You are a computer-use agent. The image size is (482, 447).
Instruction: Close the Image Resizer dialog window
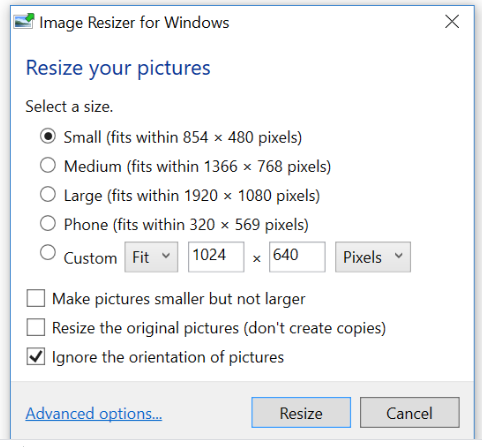coord(452,22)
